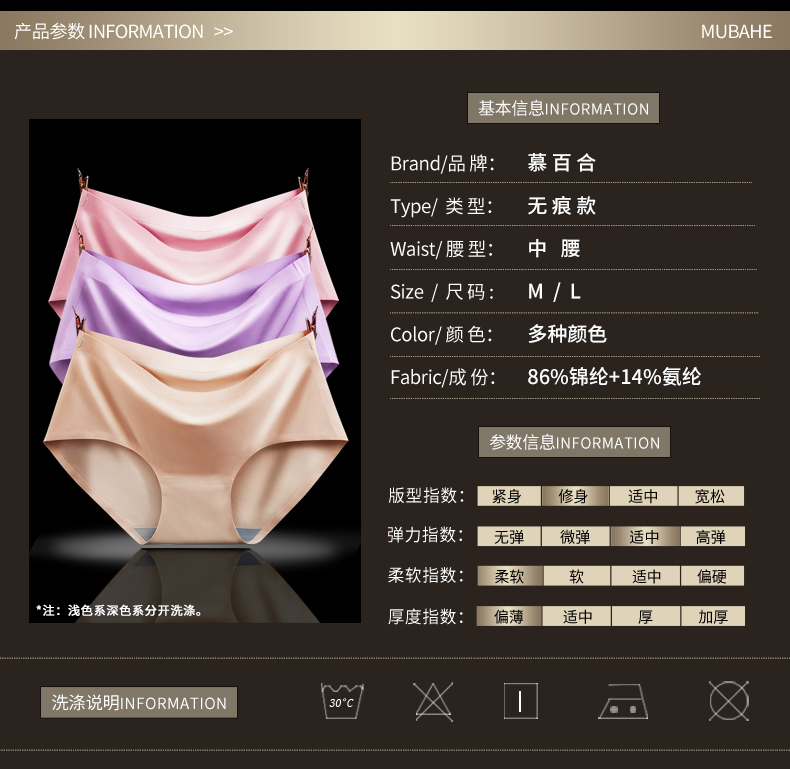Click the do-not-bleach crossed triangle icon
The image size is (790, 769).
click(433, 701)
